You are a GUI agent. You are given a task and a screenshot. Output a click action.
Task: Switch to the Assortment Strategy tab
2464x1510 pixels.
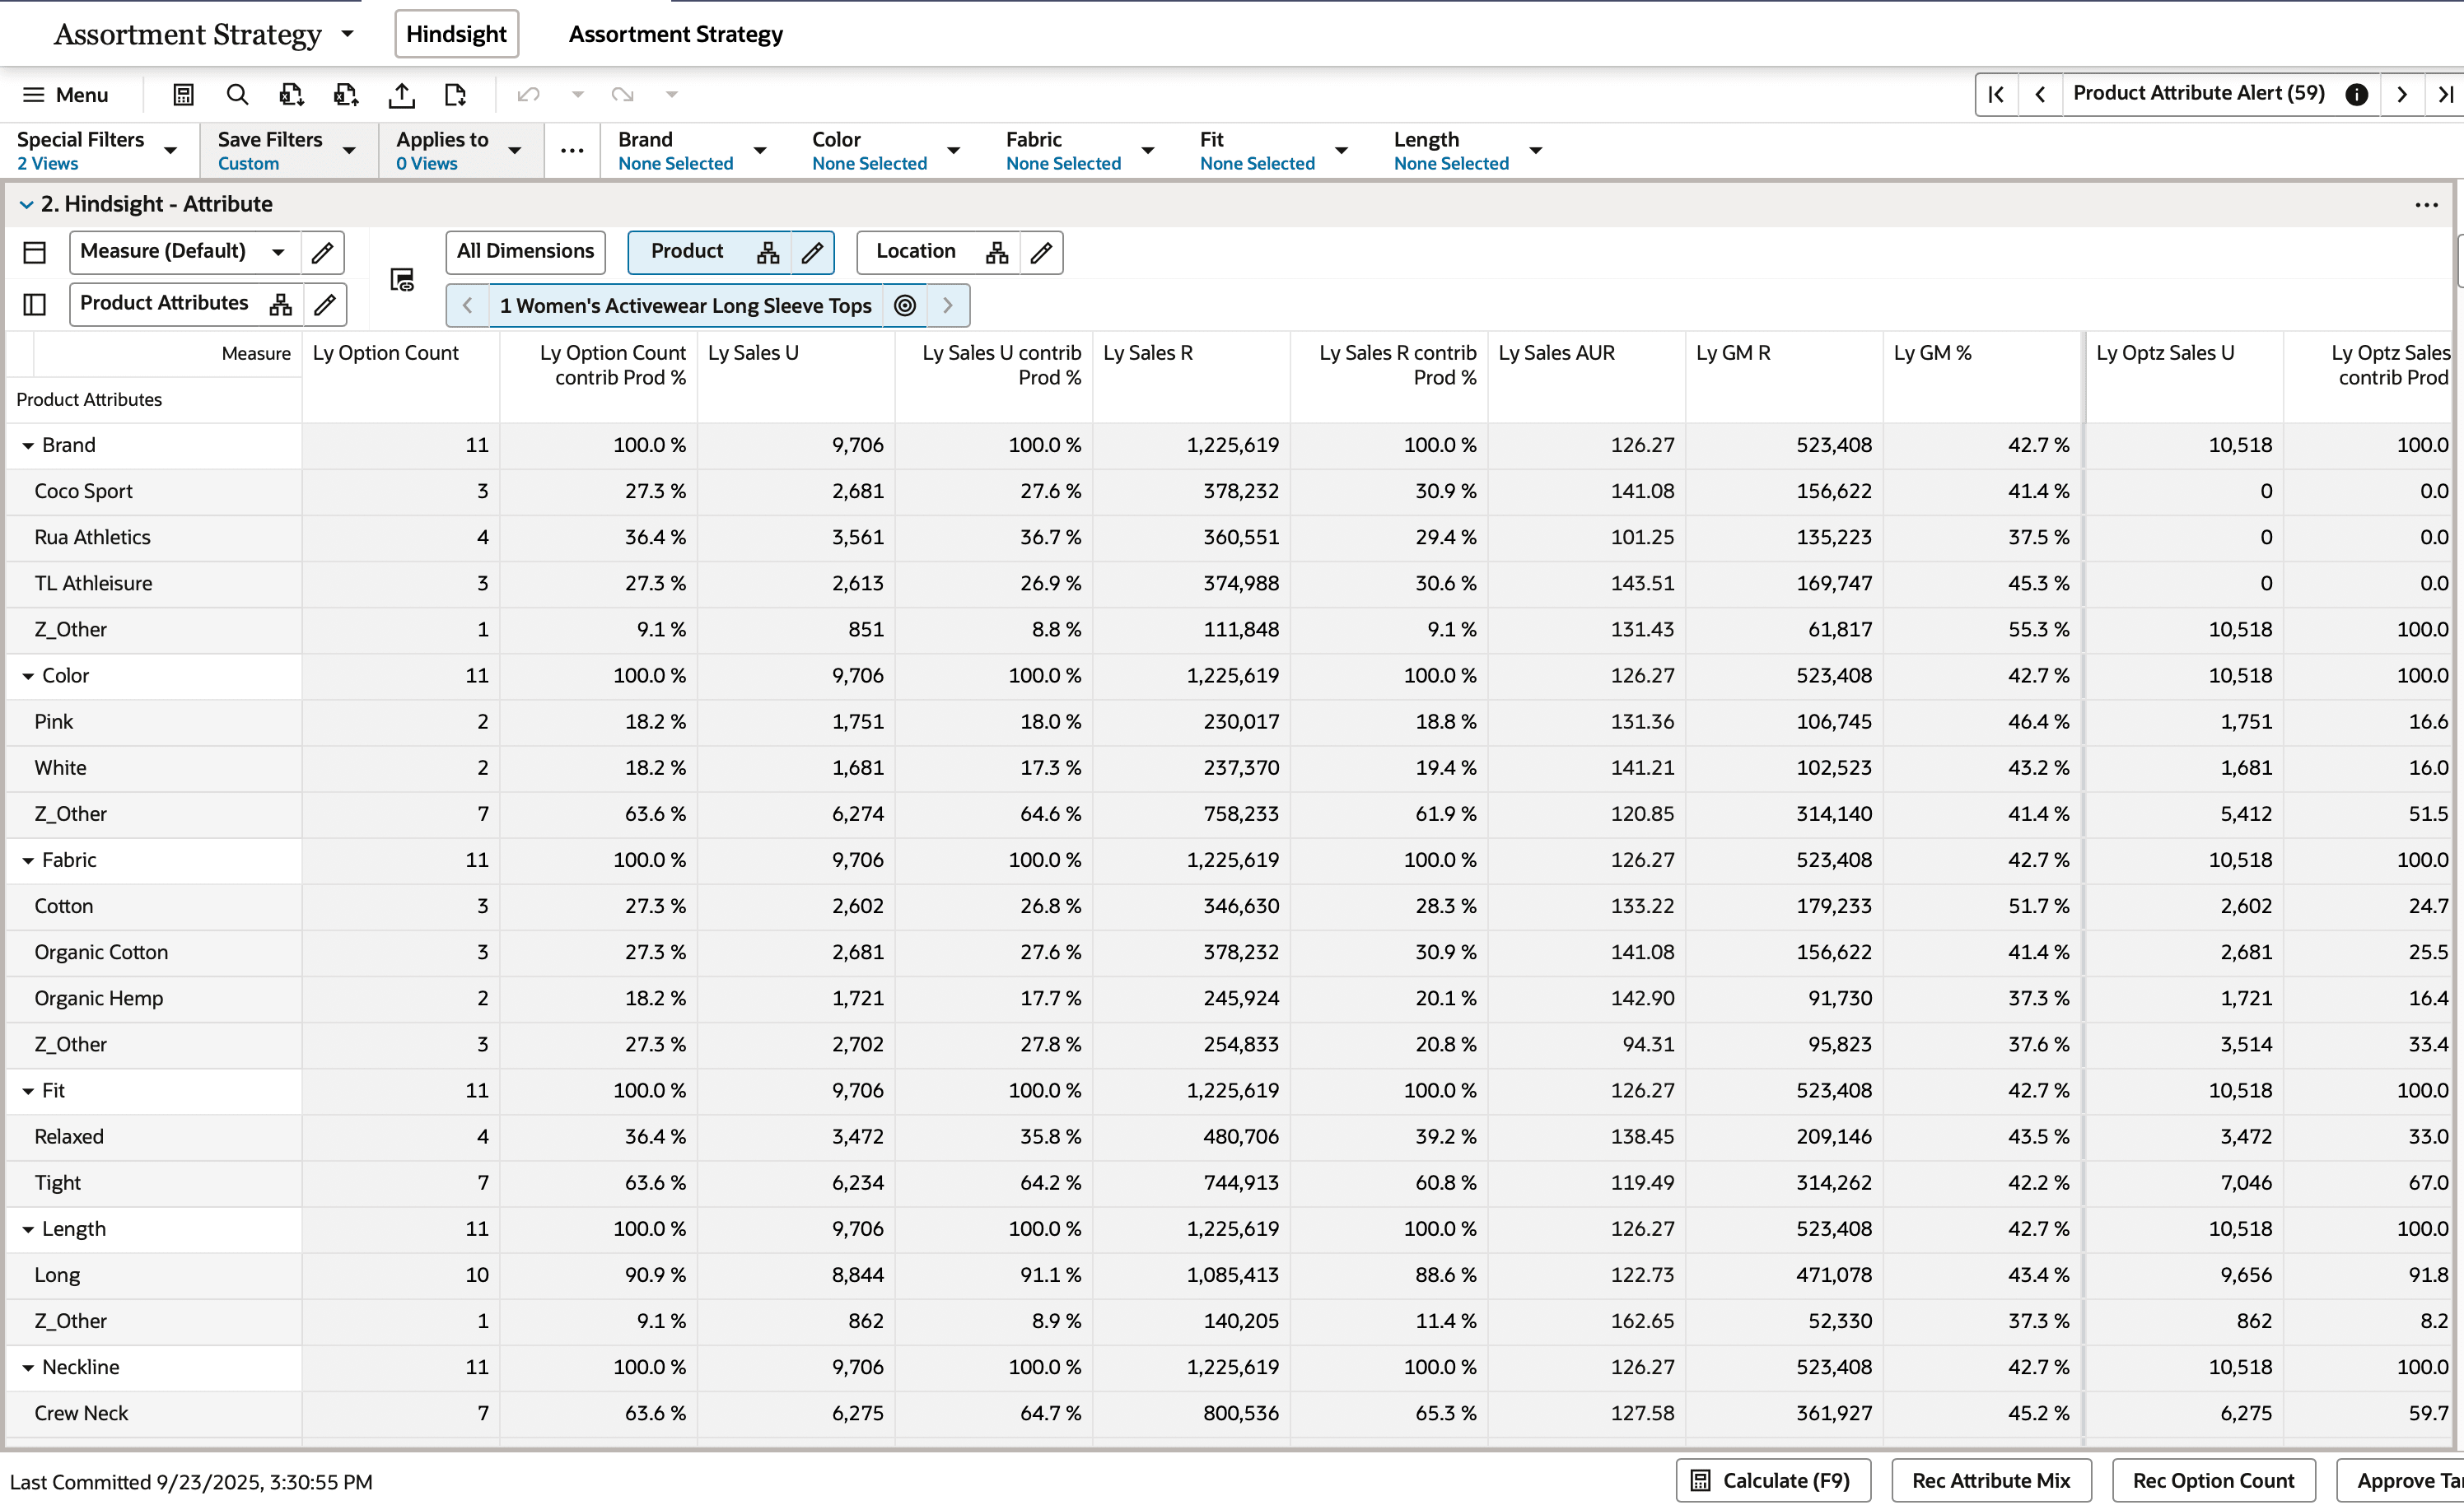click(675, 34)
